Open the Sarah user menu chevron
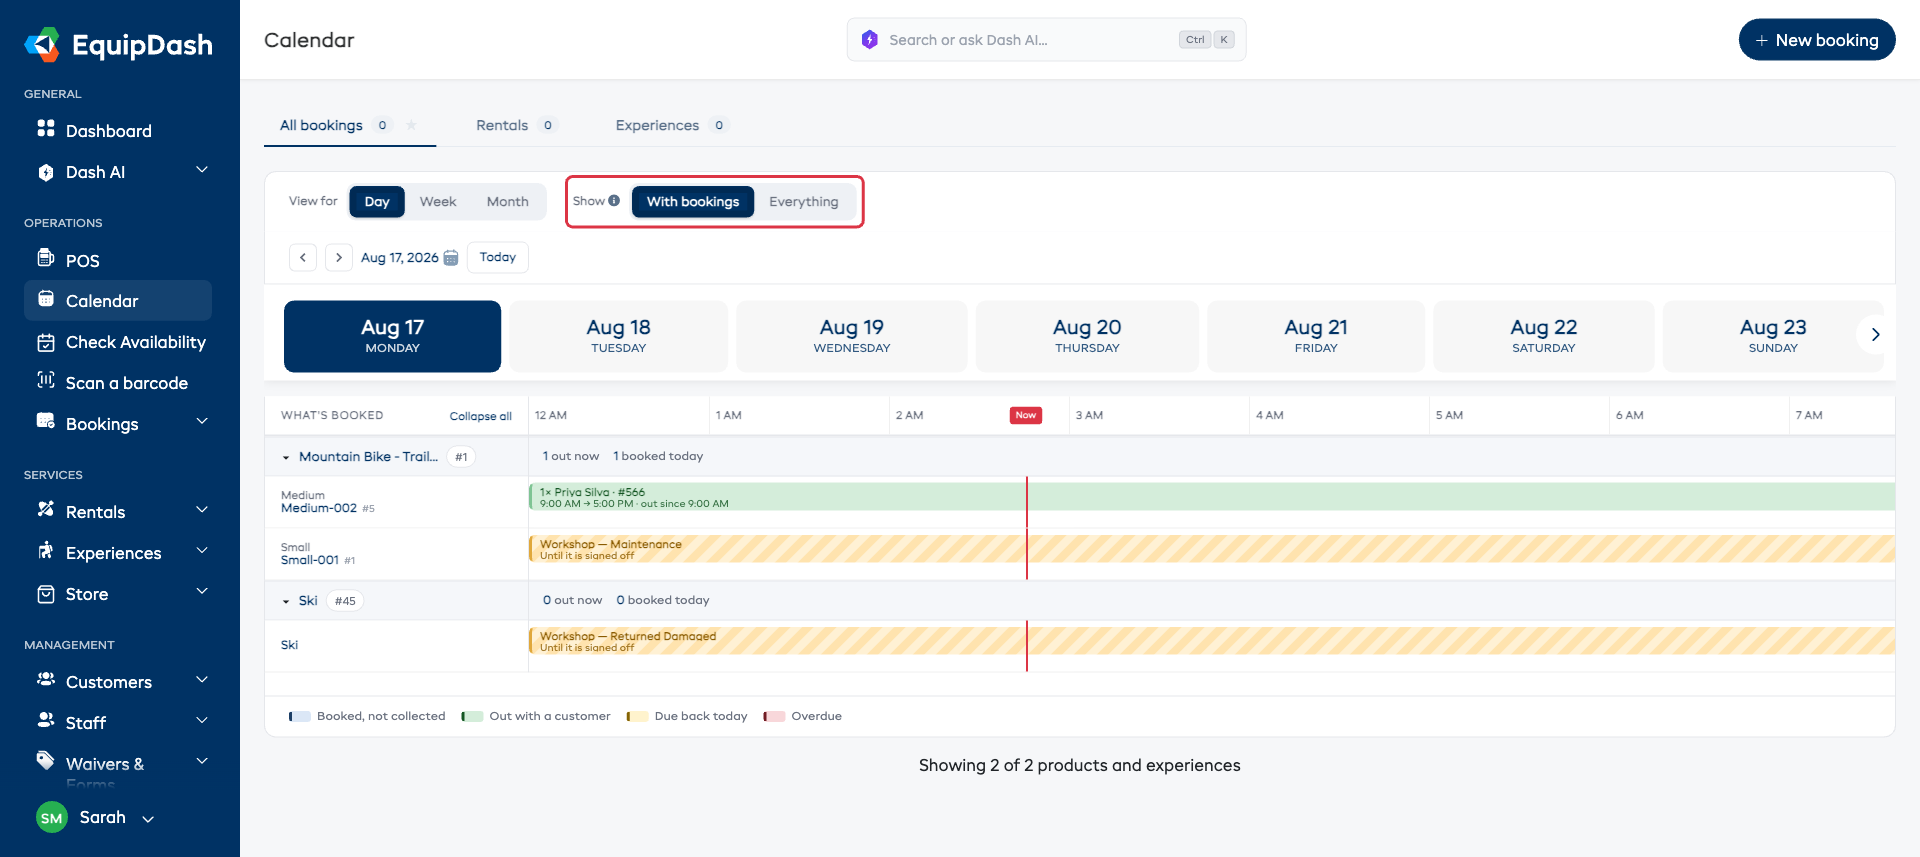Image resolution: width=1920 pixels, height=857 pixels. point(148,819)
